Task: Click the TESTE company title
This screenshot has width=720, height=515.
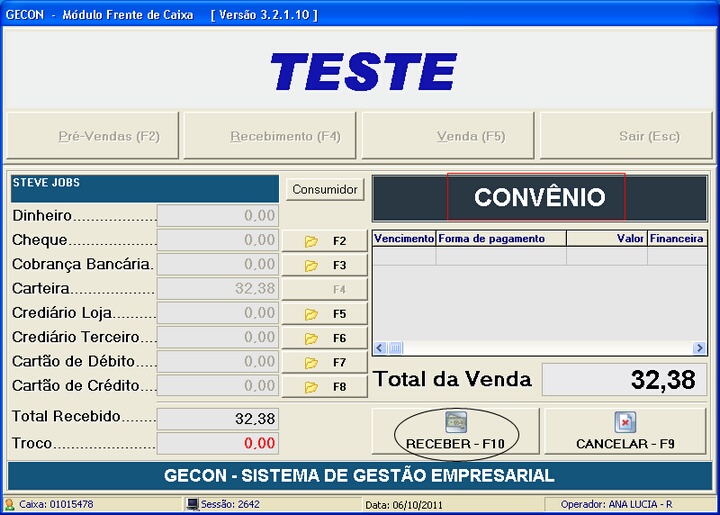Action: pos(364,72)
